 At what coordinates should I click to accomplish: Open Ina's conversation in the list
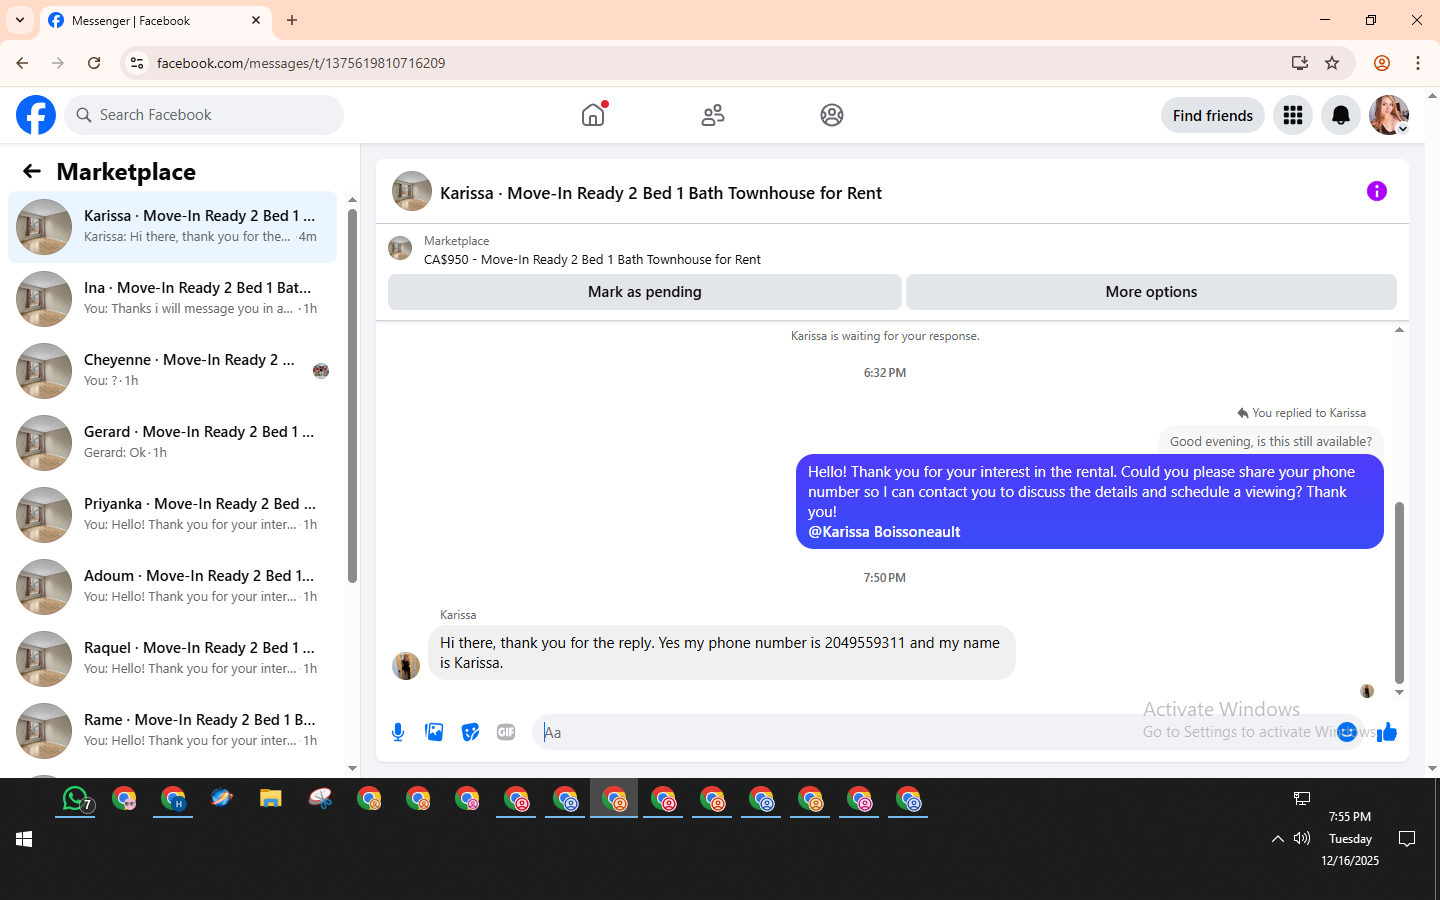pos(172,299)
